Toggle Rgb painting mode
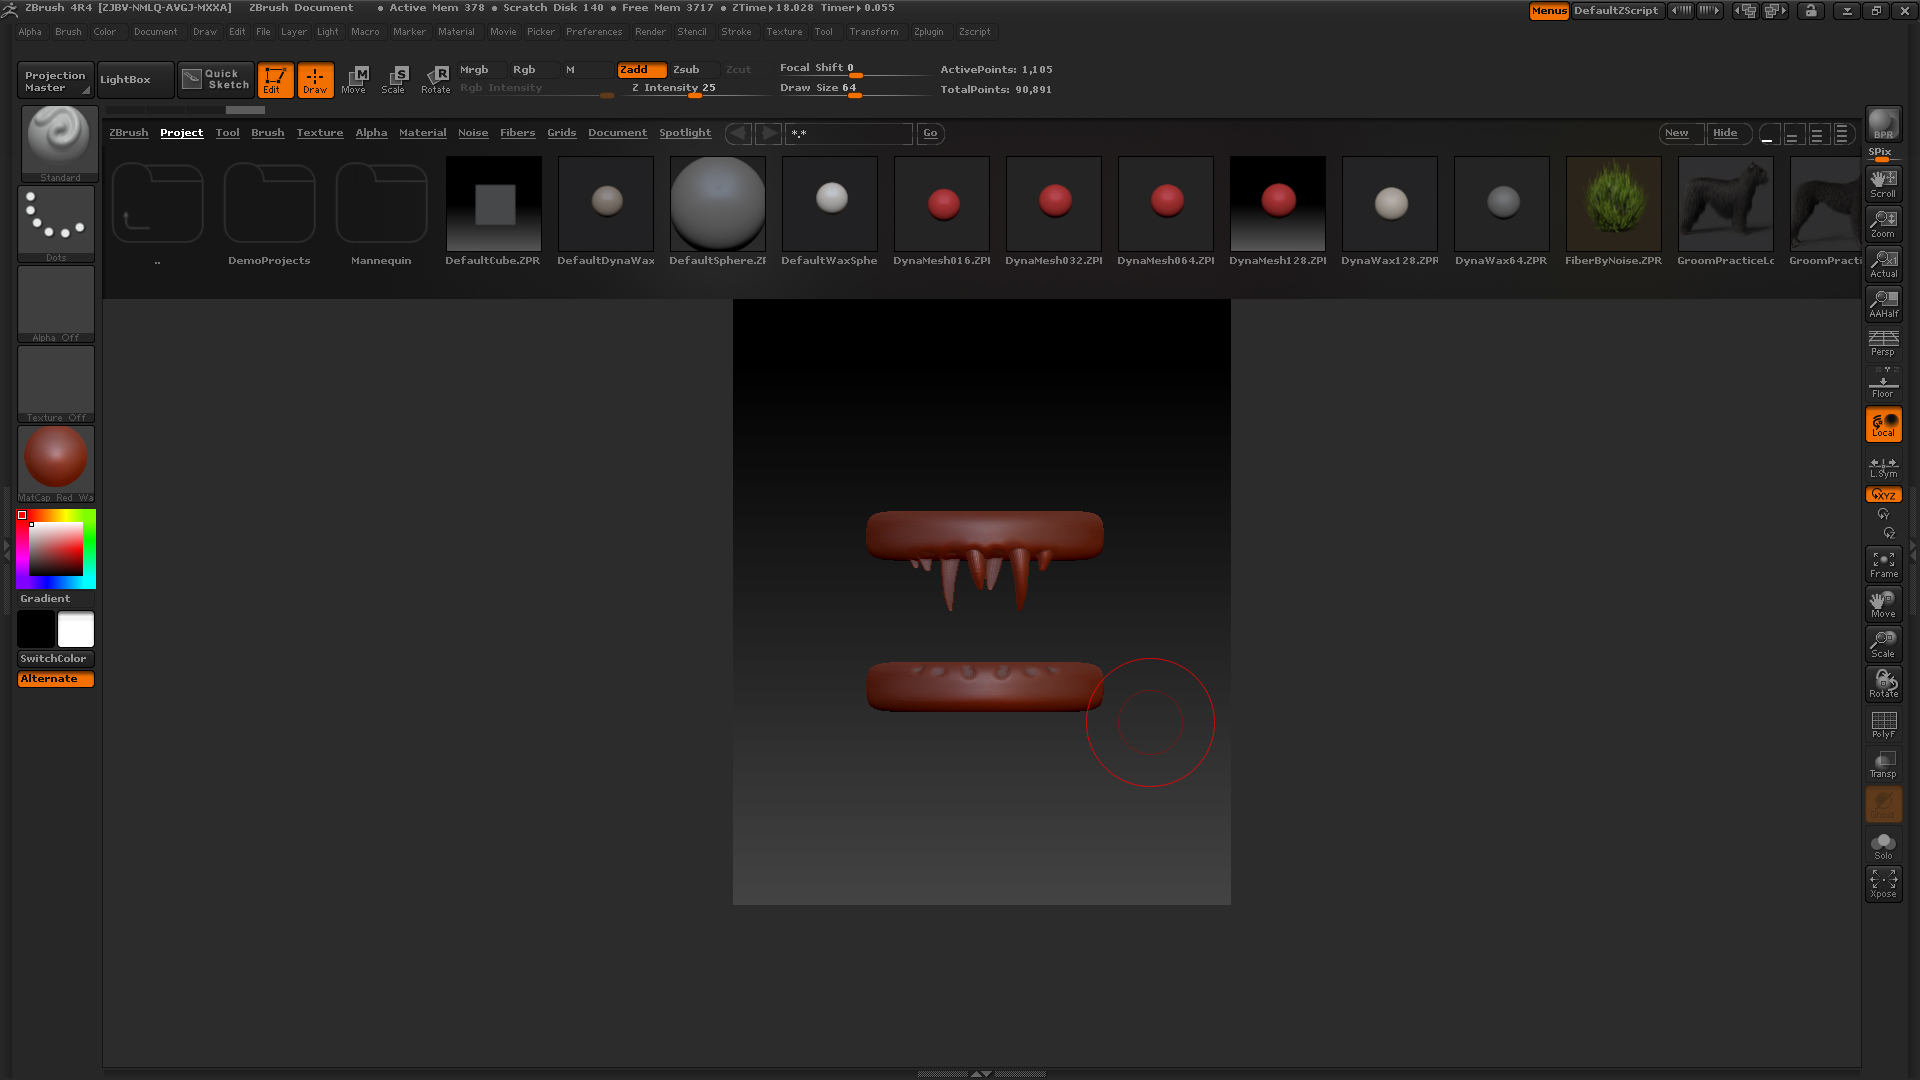The image size is (1920, 1080). pos(524,69)
